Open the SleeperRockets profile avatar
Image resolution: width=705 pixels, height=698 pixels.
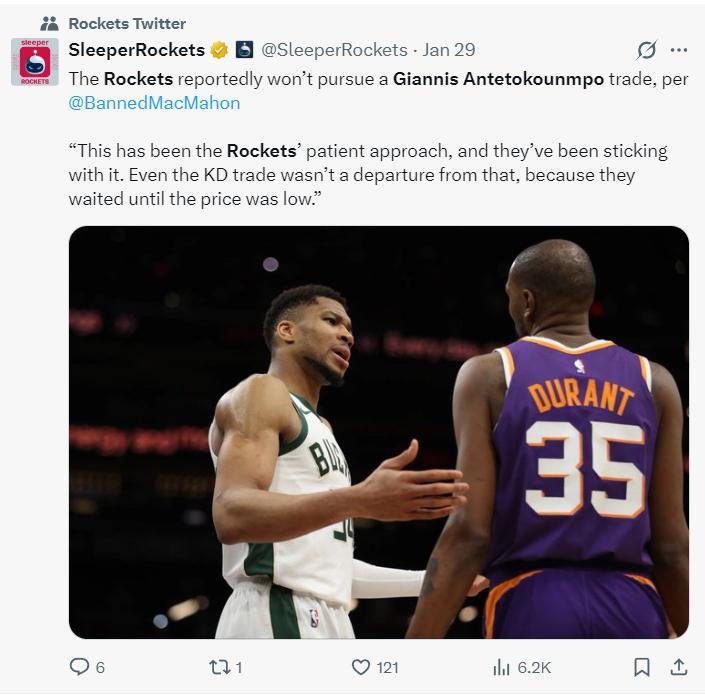pyautogui.click(x=35, y=62)
